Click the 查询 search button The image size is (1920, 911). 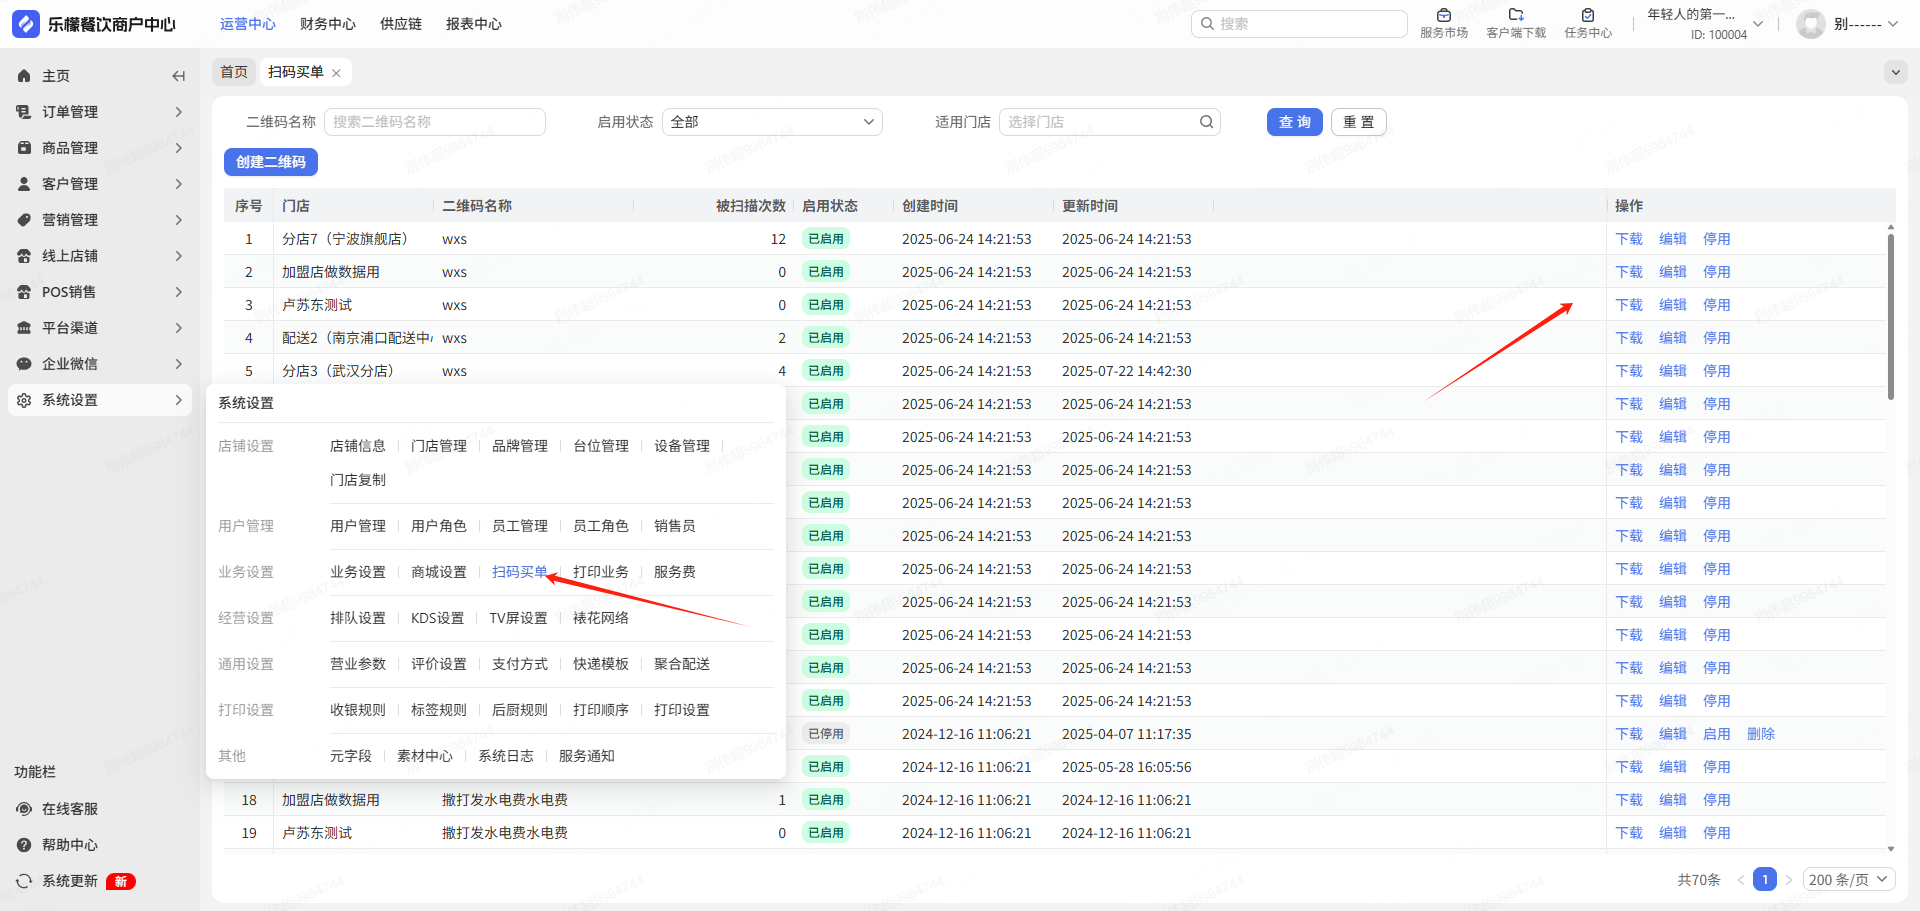pos(1294,122)
